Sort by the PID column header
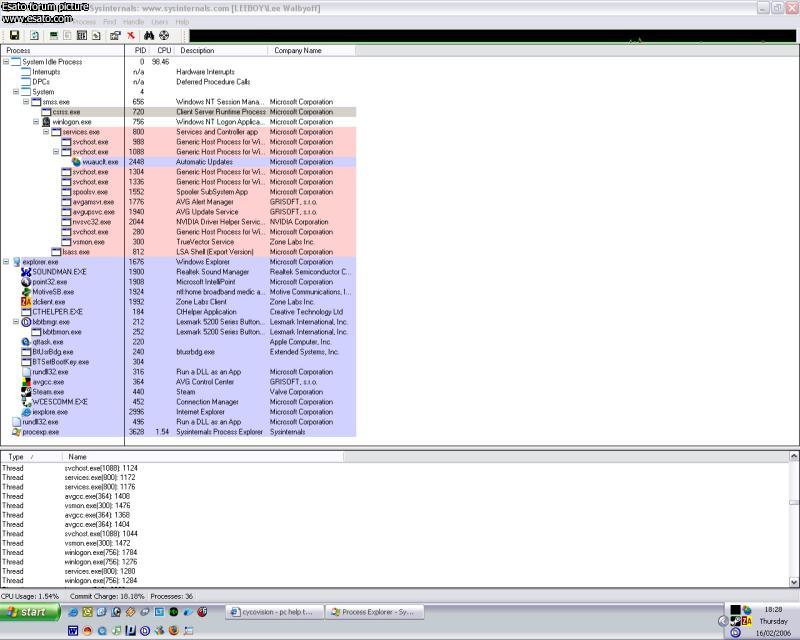 point(136,51)
